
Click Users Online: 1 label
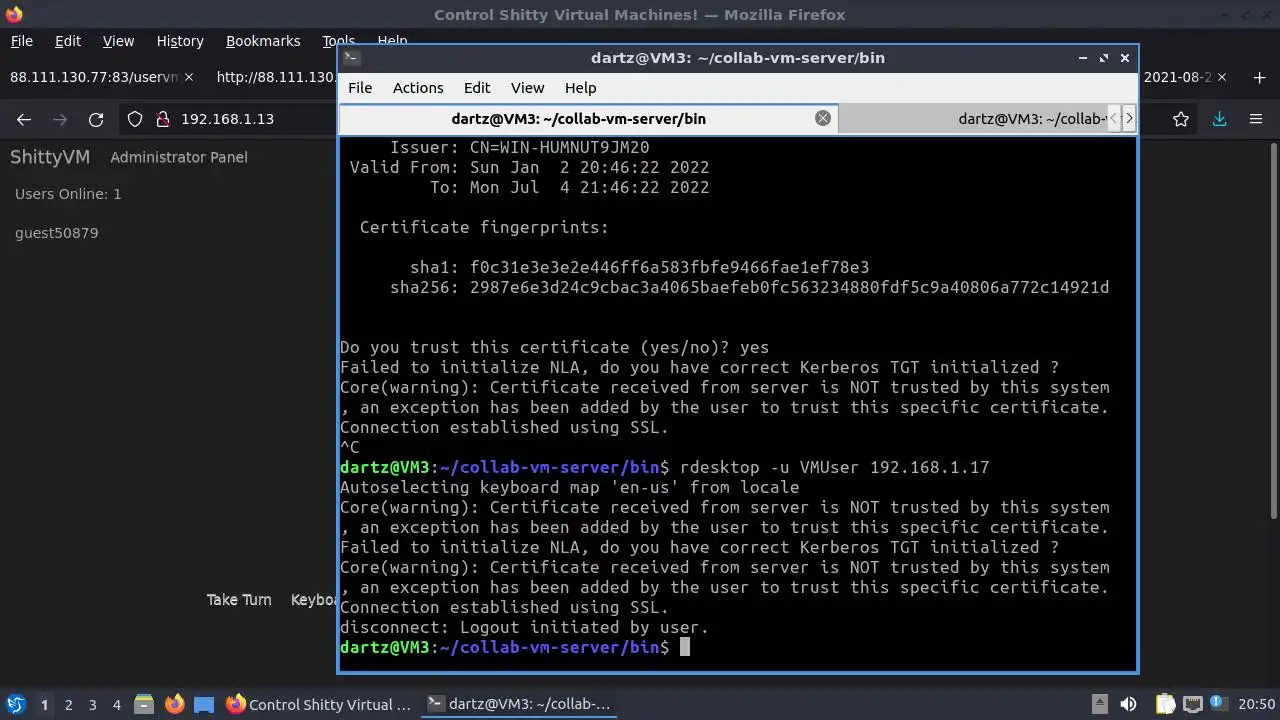68,194
